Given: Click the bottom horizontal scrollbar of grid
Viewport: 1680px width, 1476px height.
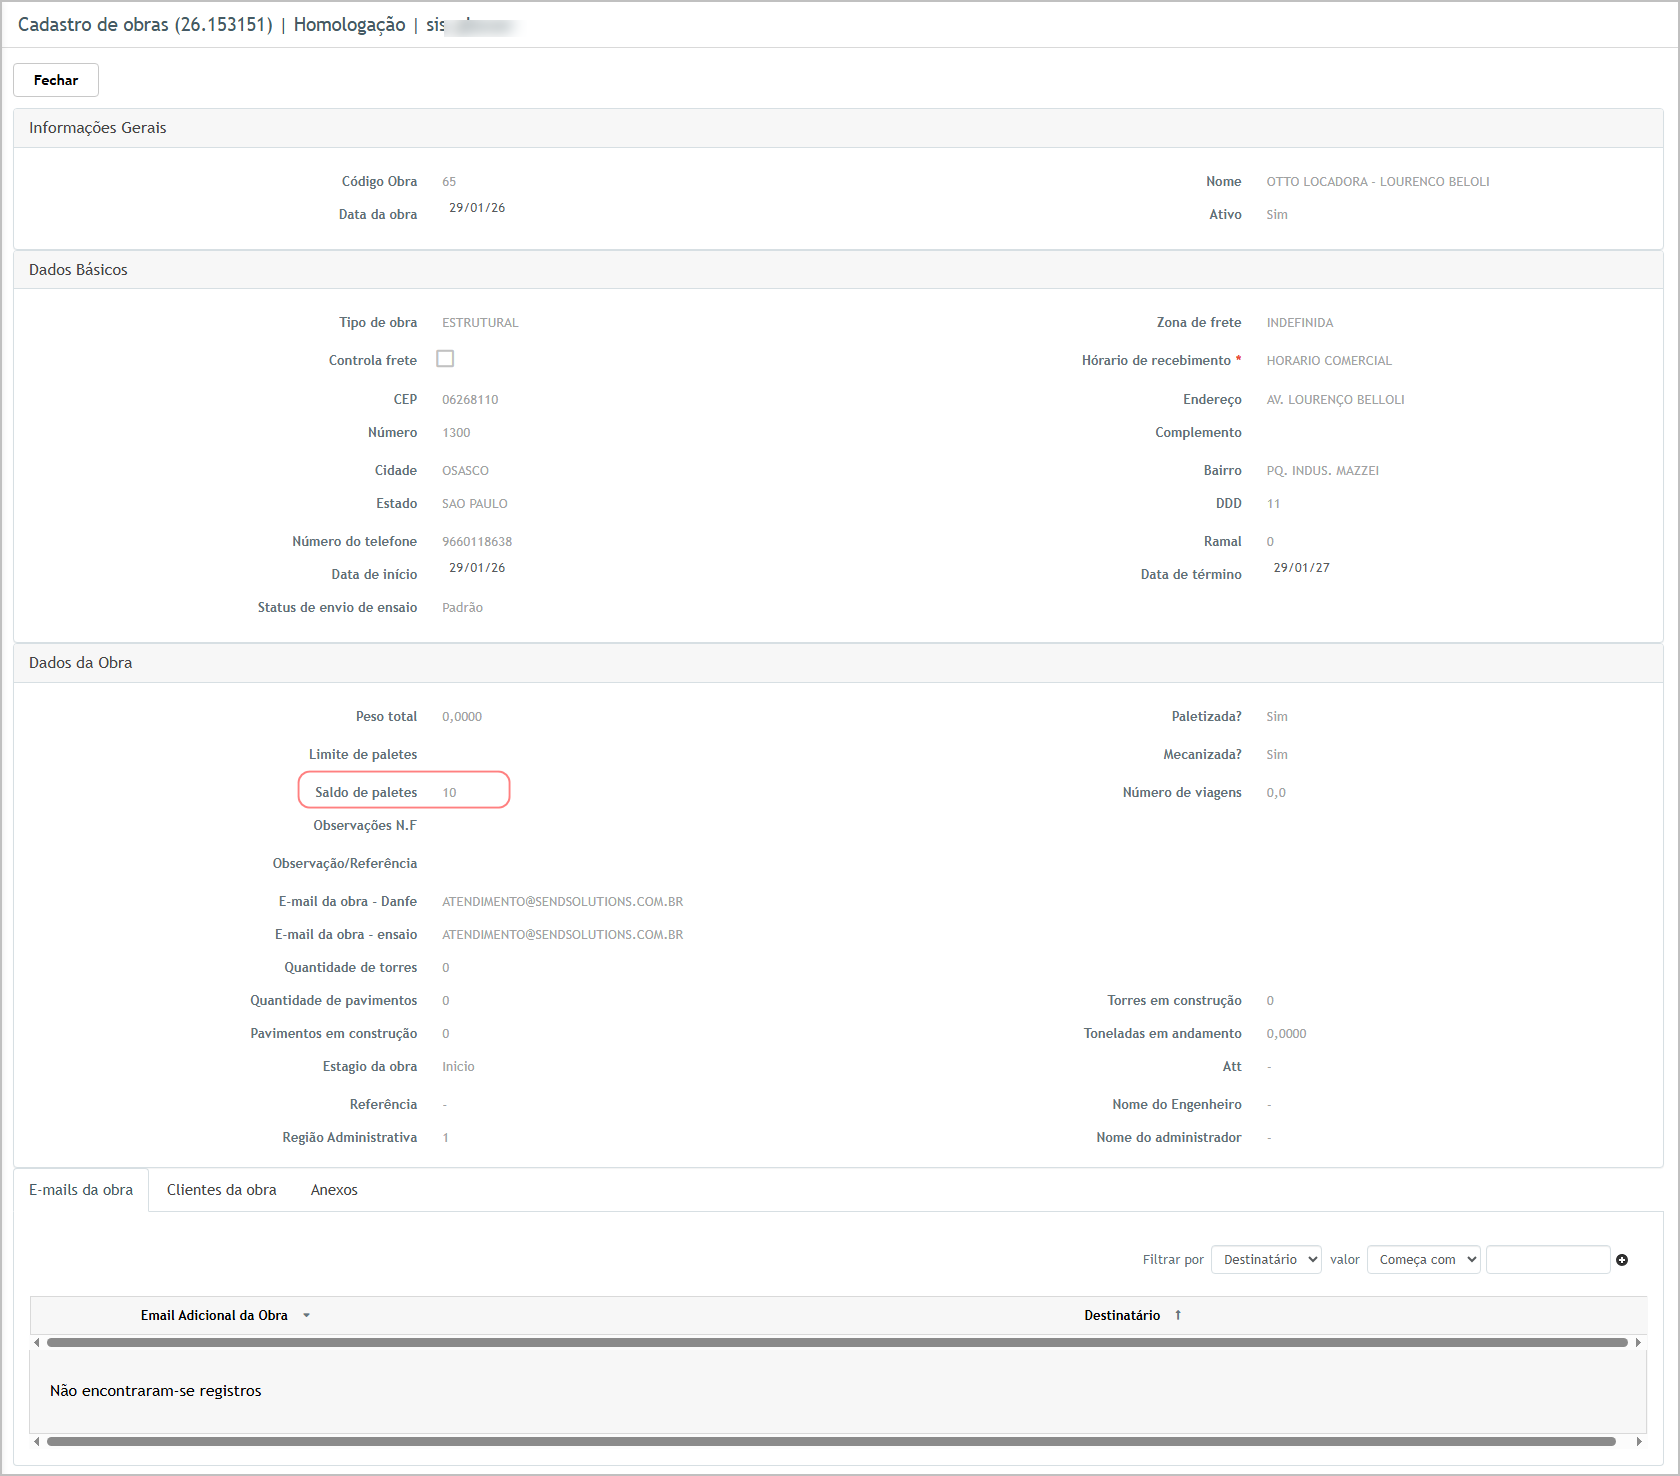Looking at the screenshot, I should click(x=831, y=1441).
